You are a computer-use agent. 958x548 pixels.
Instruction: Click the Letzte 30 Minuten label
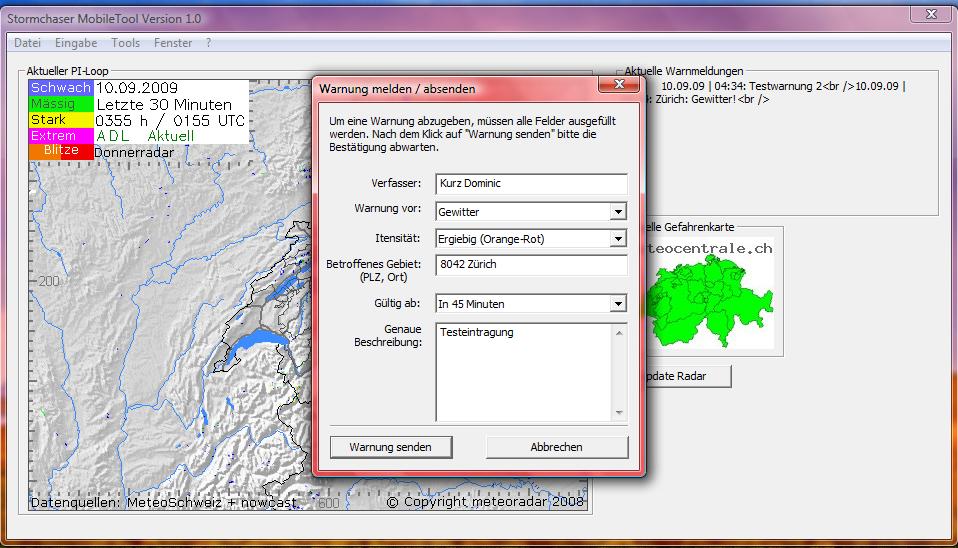(164, 104)
